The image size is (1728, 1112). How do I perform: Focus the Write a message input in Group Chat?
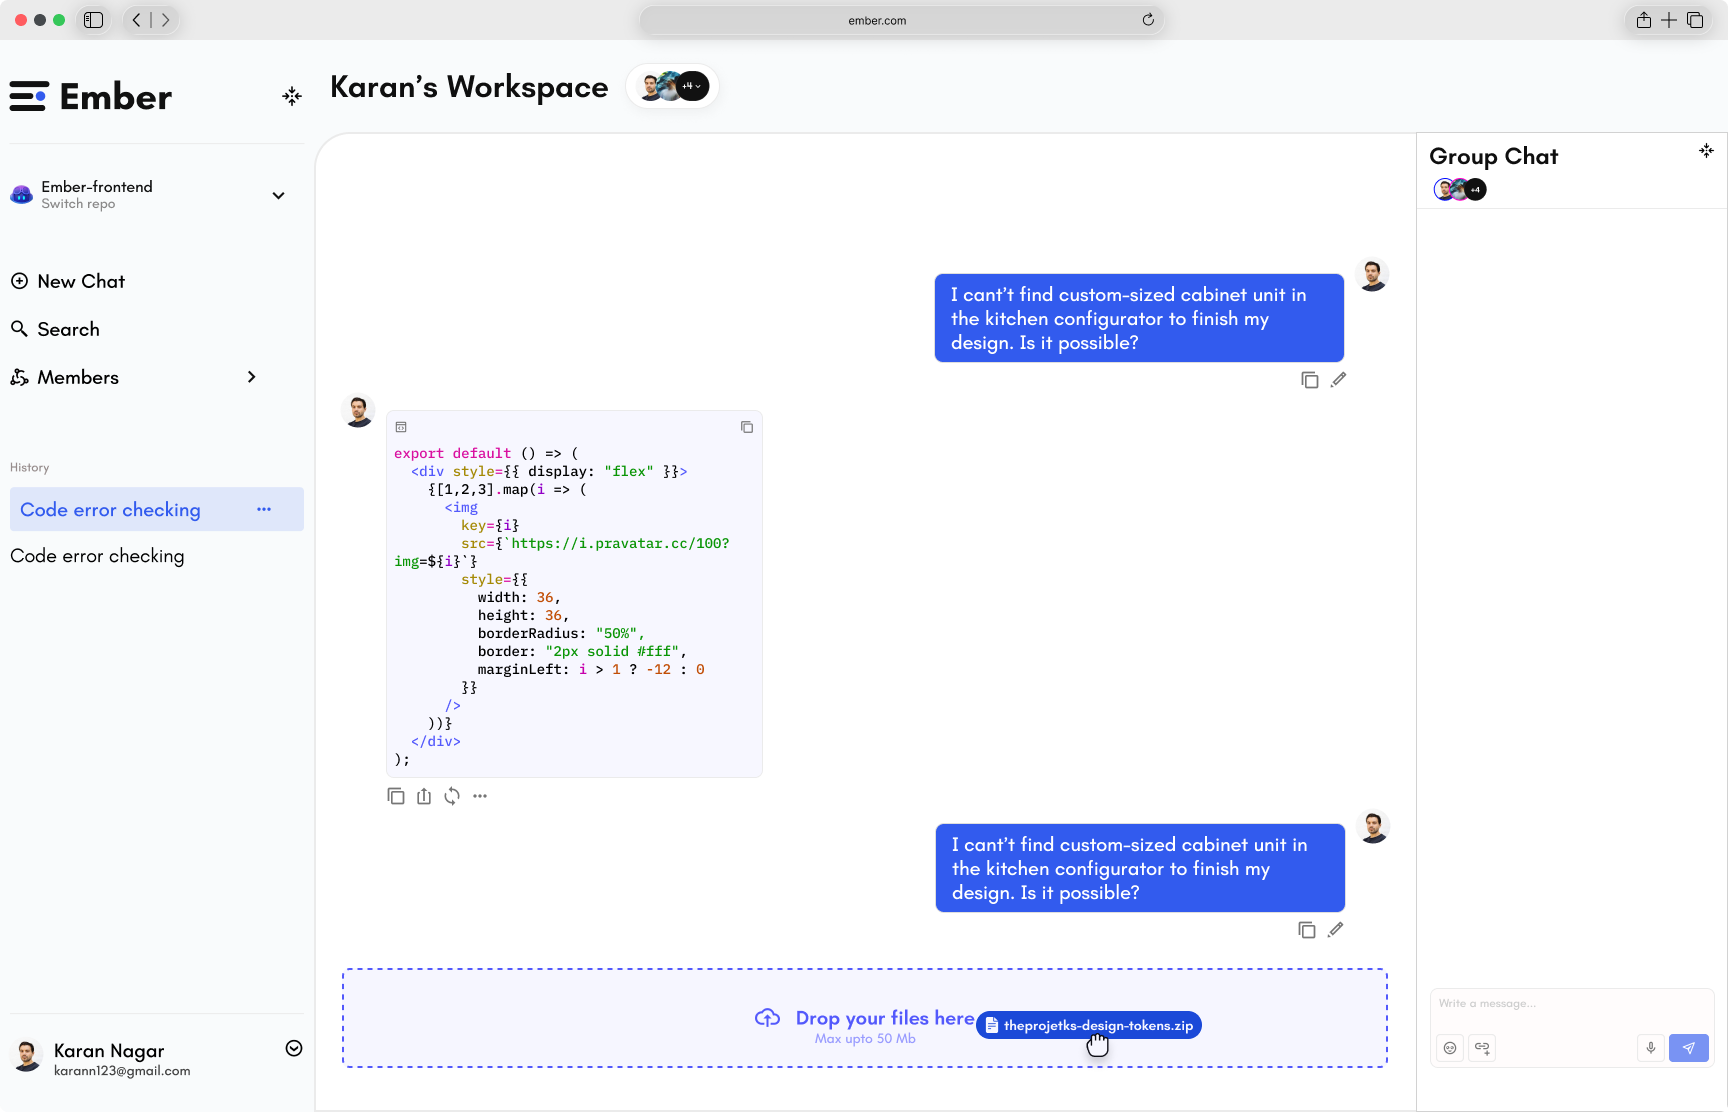click(x=1572, y=1003)
